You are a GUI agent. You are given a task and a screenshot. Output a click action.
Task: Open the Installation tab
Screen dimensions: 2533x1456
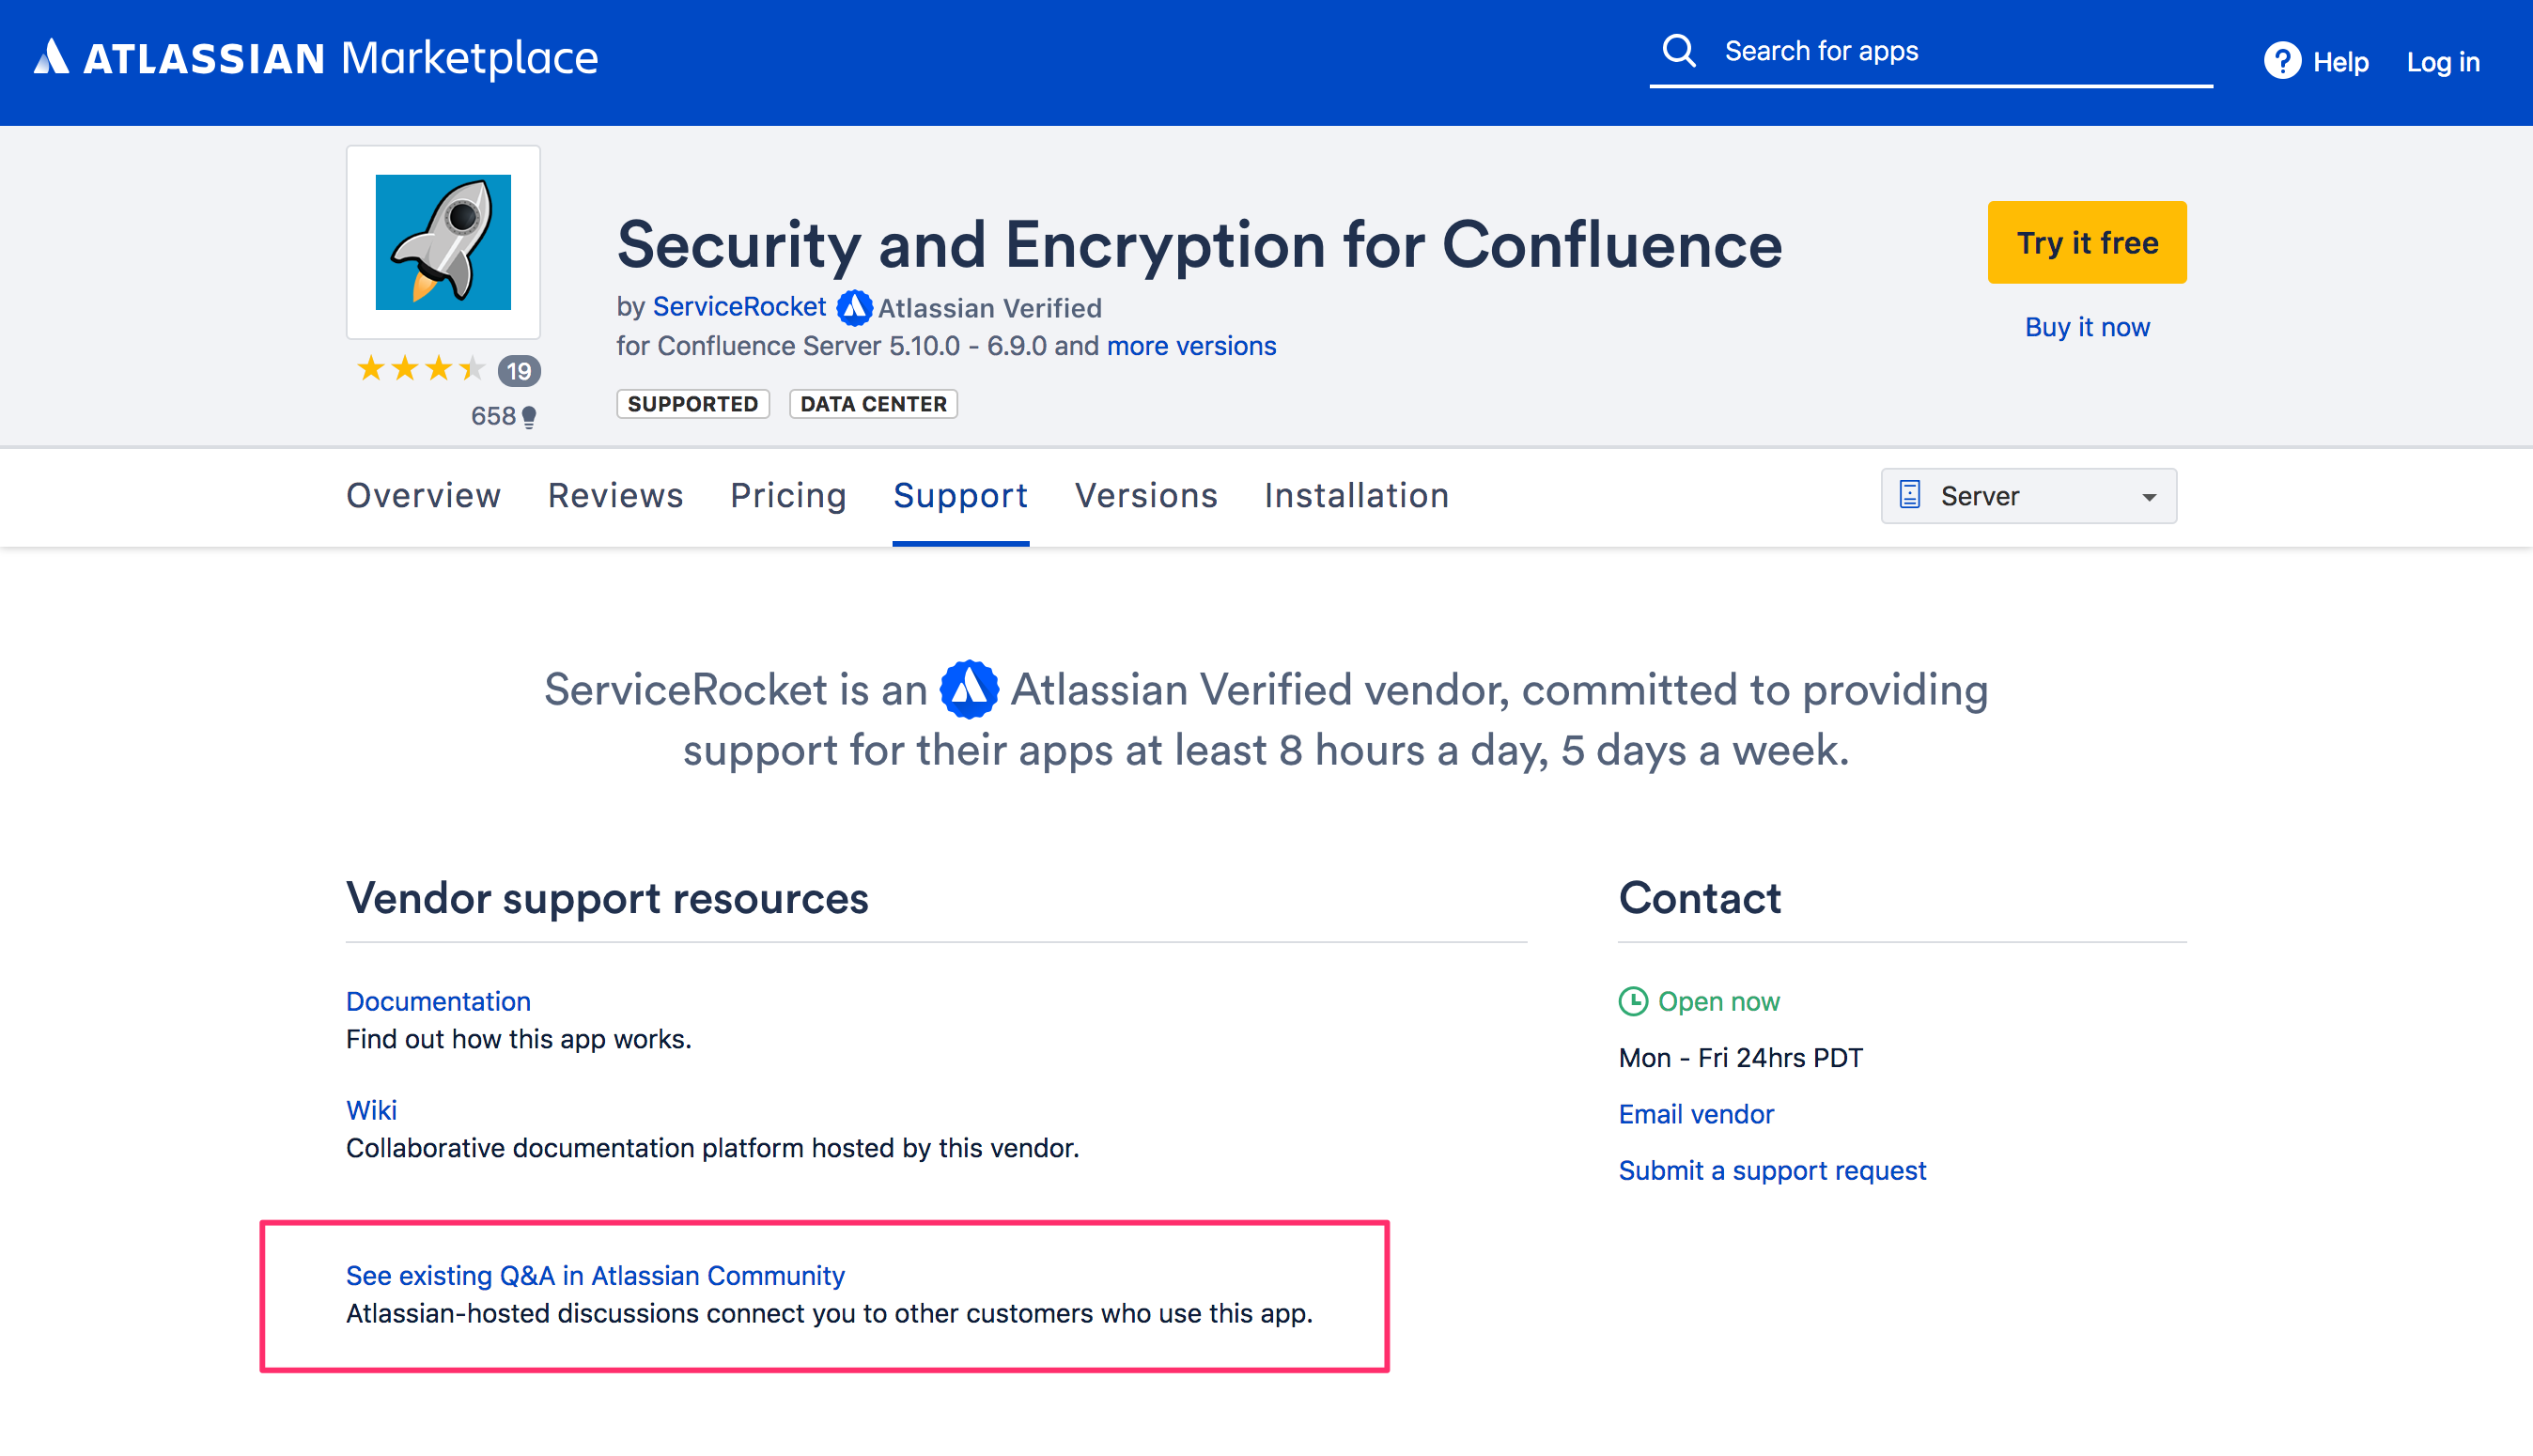click(x=1356, y=495)
